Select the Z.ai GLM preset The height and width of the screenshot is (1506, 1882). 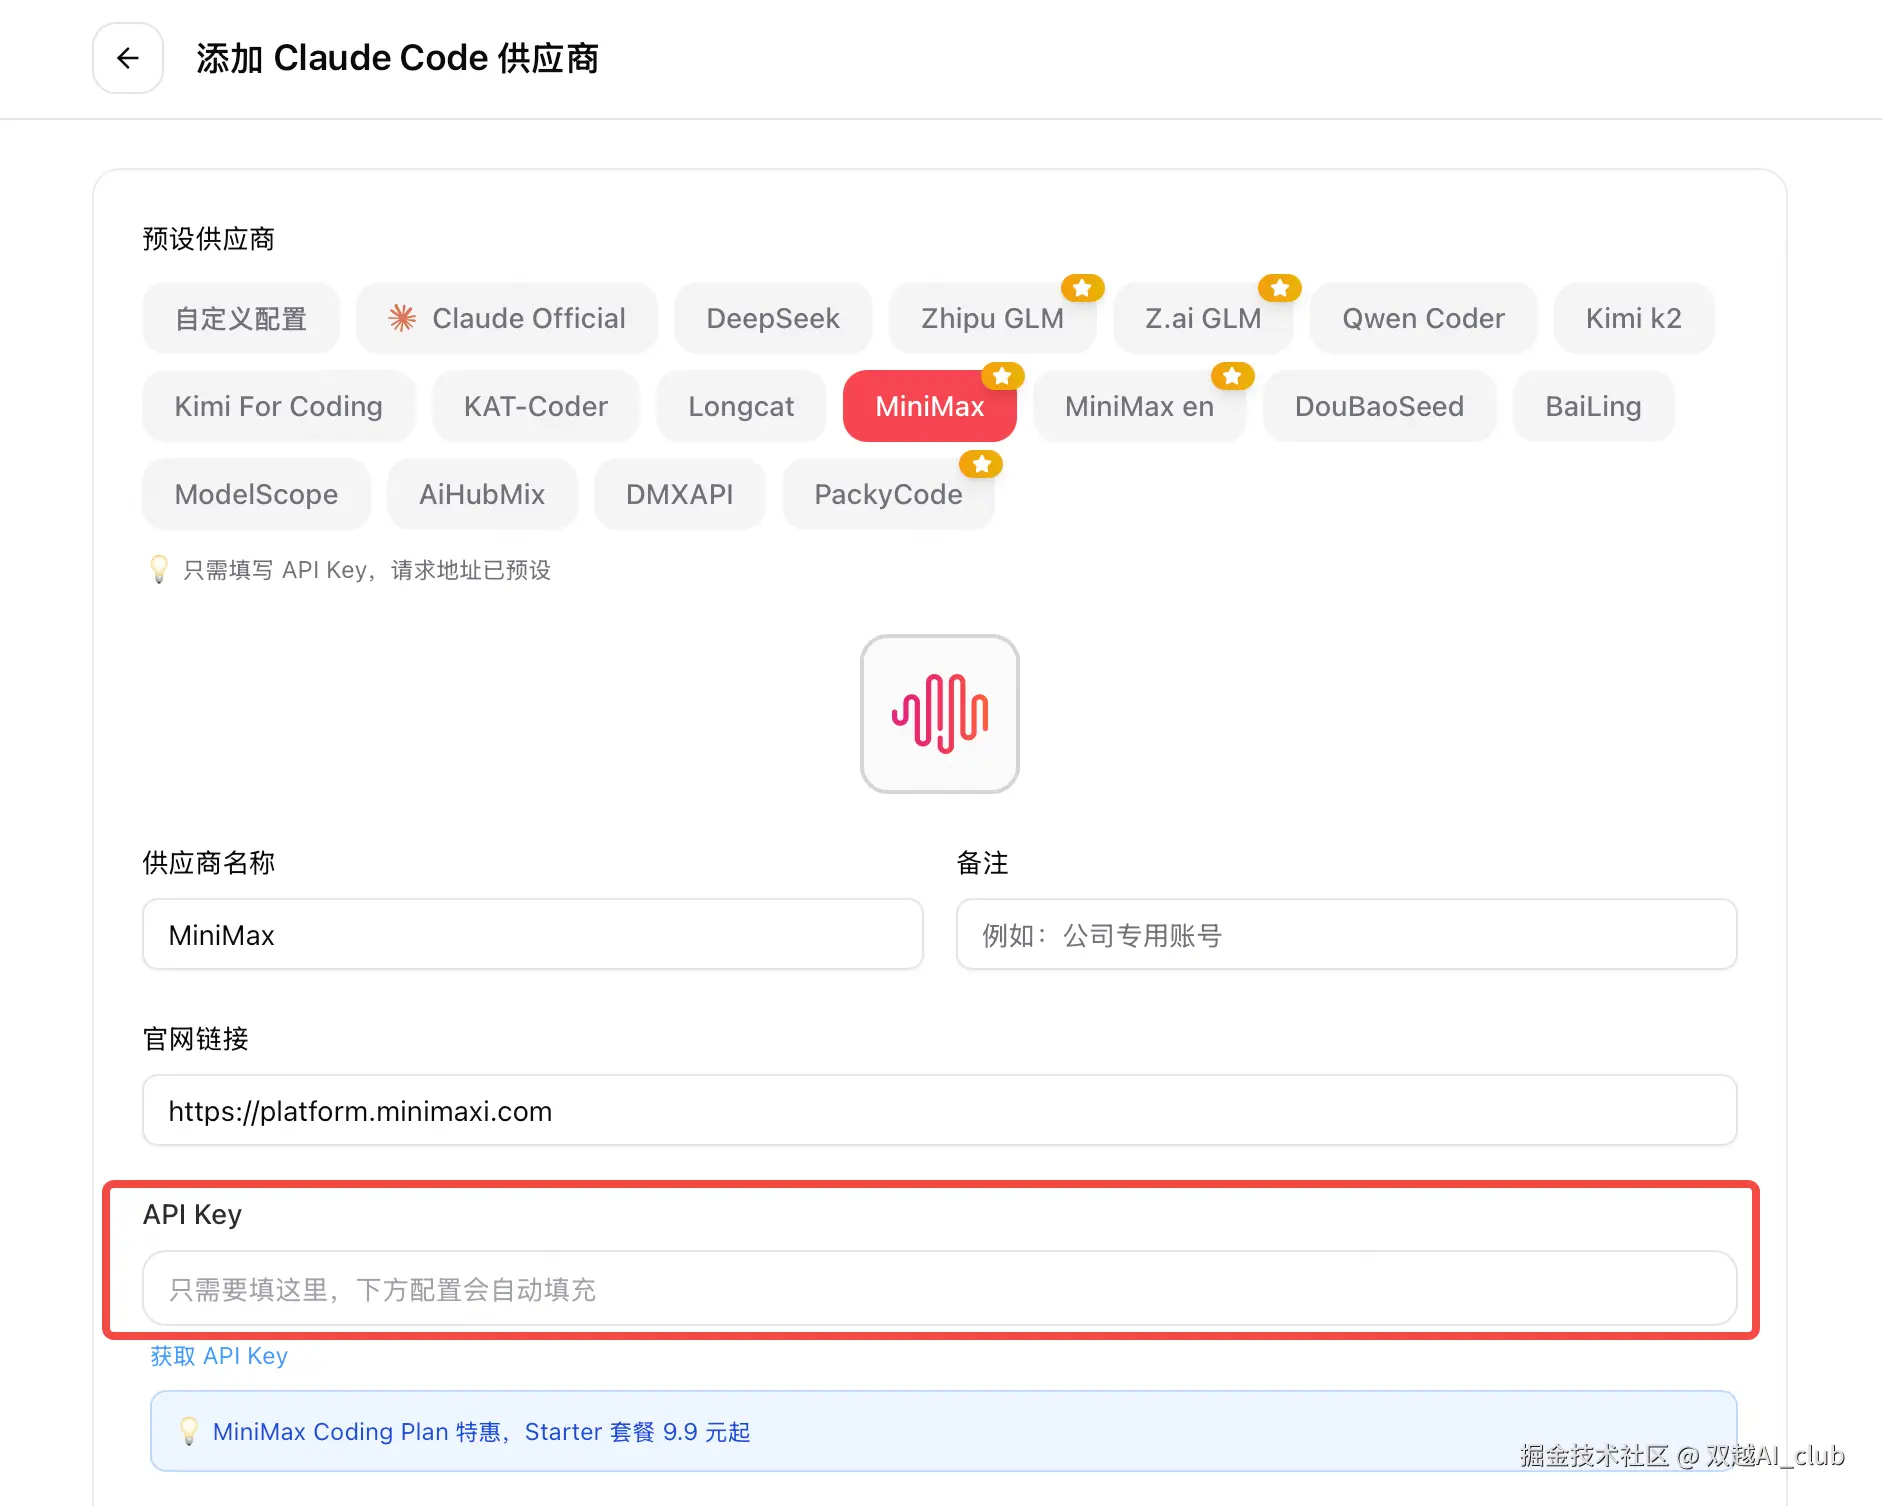coord(1203,318)
